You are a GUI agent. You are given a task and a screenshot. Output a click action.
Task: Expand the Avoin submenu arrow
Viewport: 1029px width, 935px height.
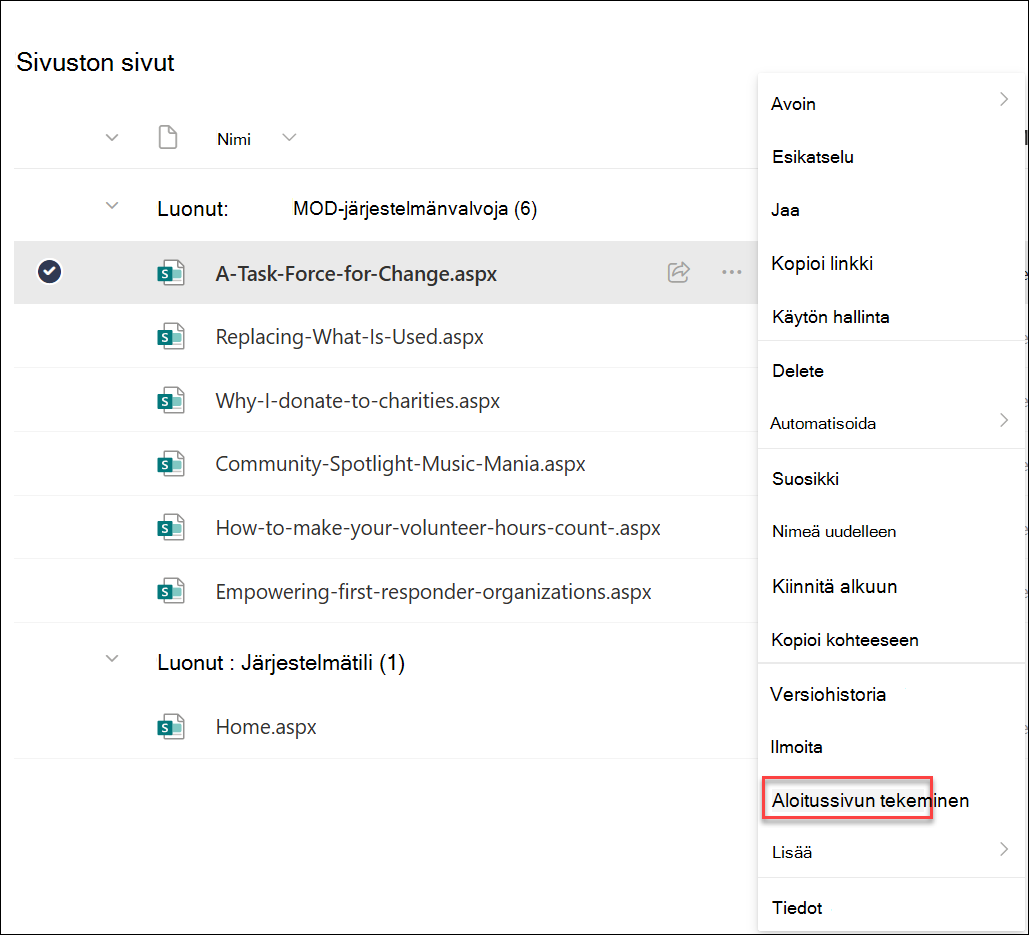pos(1004,99)
